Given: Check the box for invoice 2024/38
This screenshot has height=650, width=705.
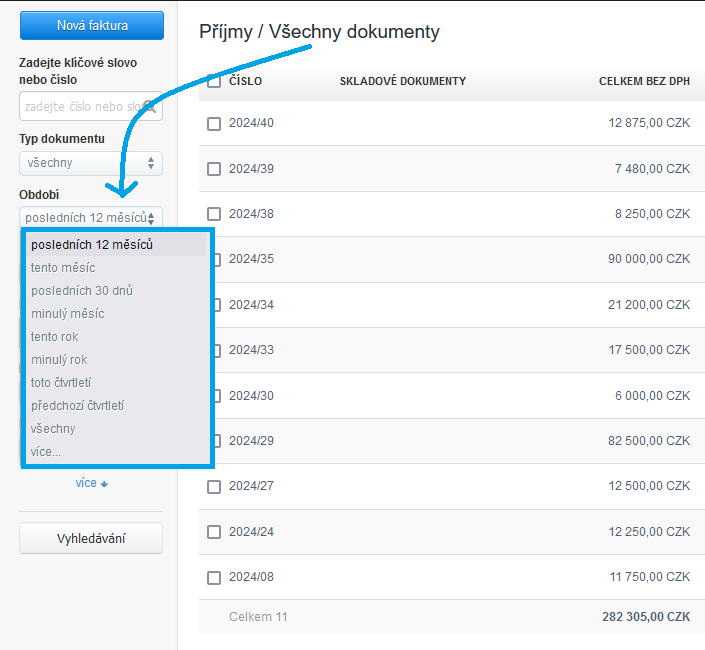Looking at the screenshot, I should click(214, 214).
